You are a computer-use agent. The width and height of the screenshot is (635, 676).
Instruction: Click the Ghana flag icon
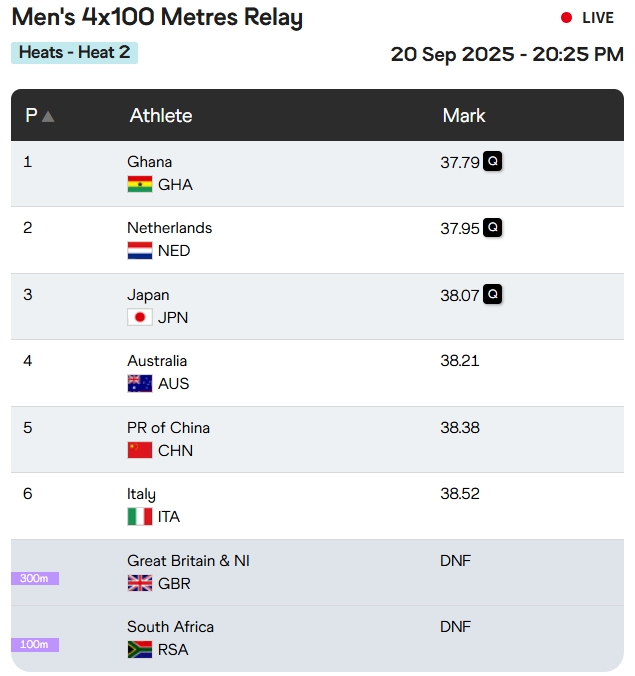coord(139,184)
